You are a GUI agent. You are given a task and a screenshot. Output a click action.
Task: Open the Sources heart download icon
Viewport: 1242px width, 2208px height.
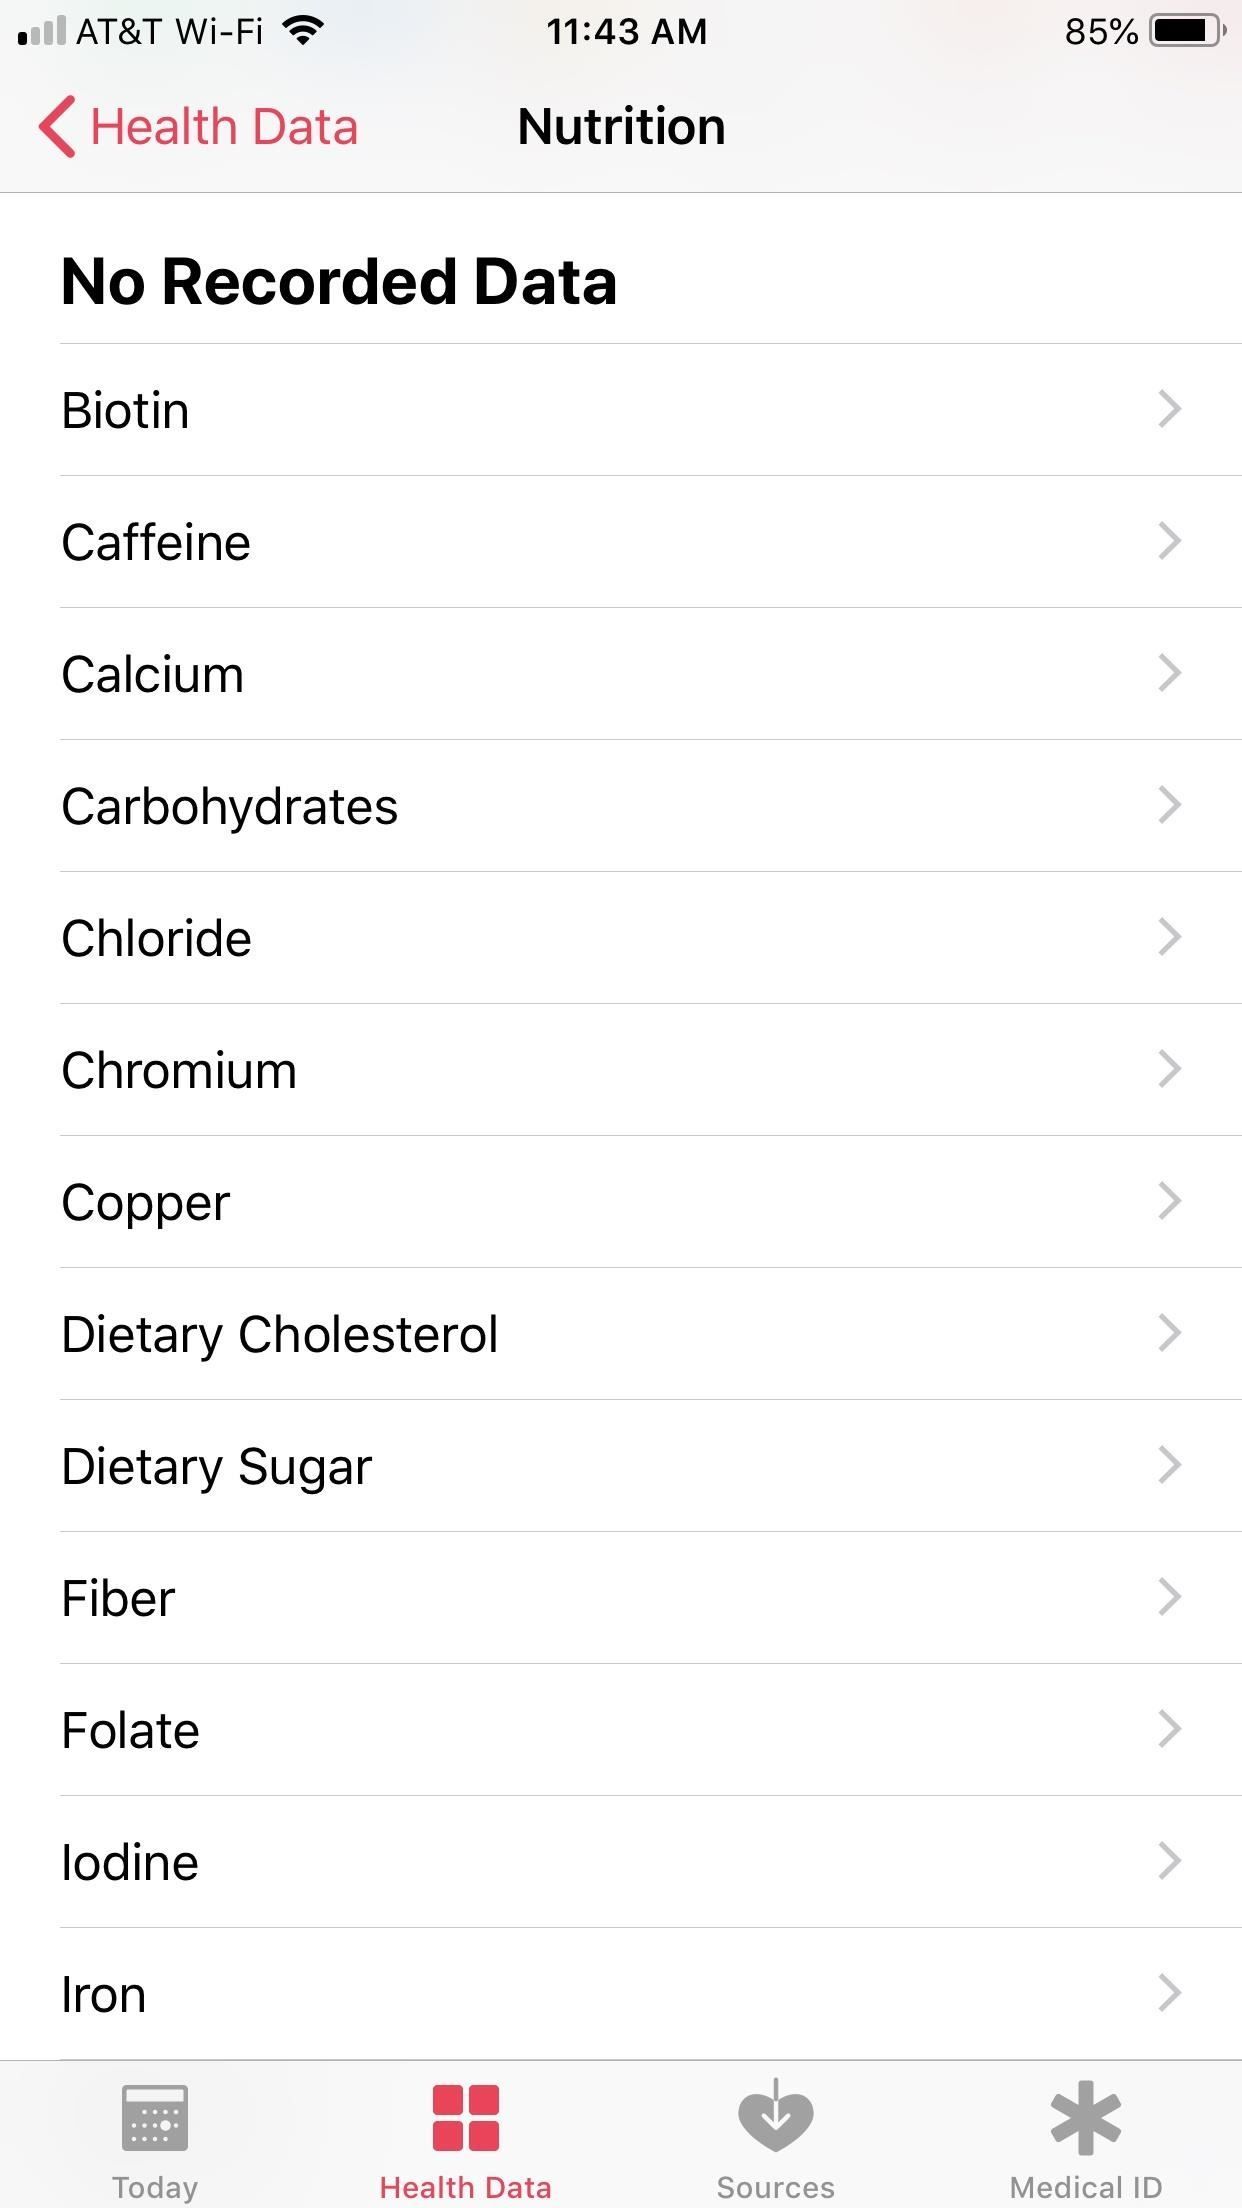(775, 2116)
